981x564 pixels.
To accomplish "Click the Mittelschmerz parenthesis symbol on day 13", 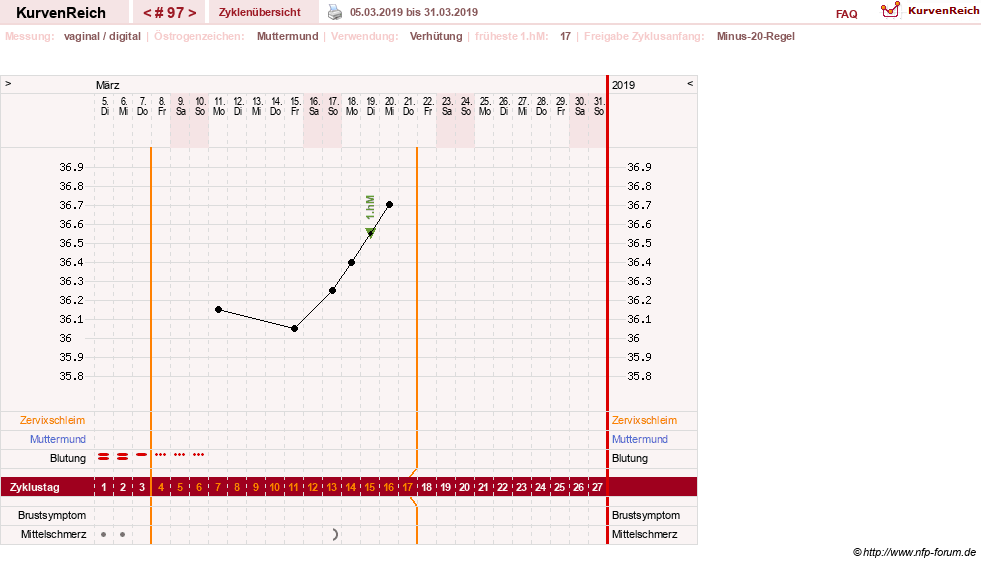I will coord(335,535).
